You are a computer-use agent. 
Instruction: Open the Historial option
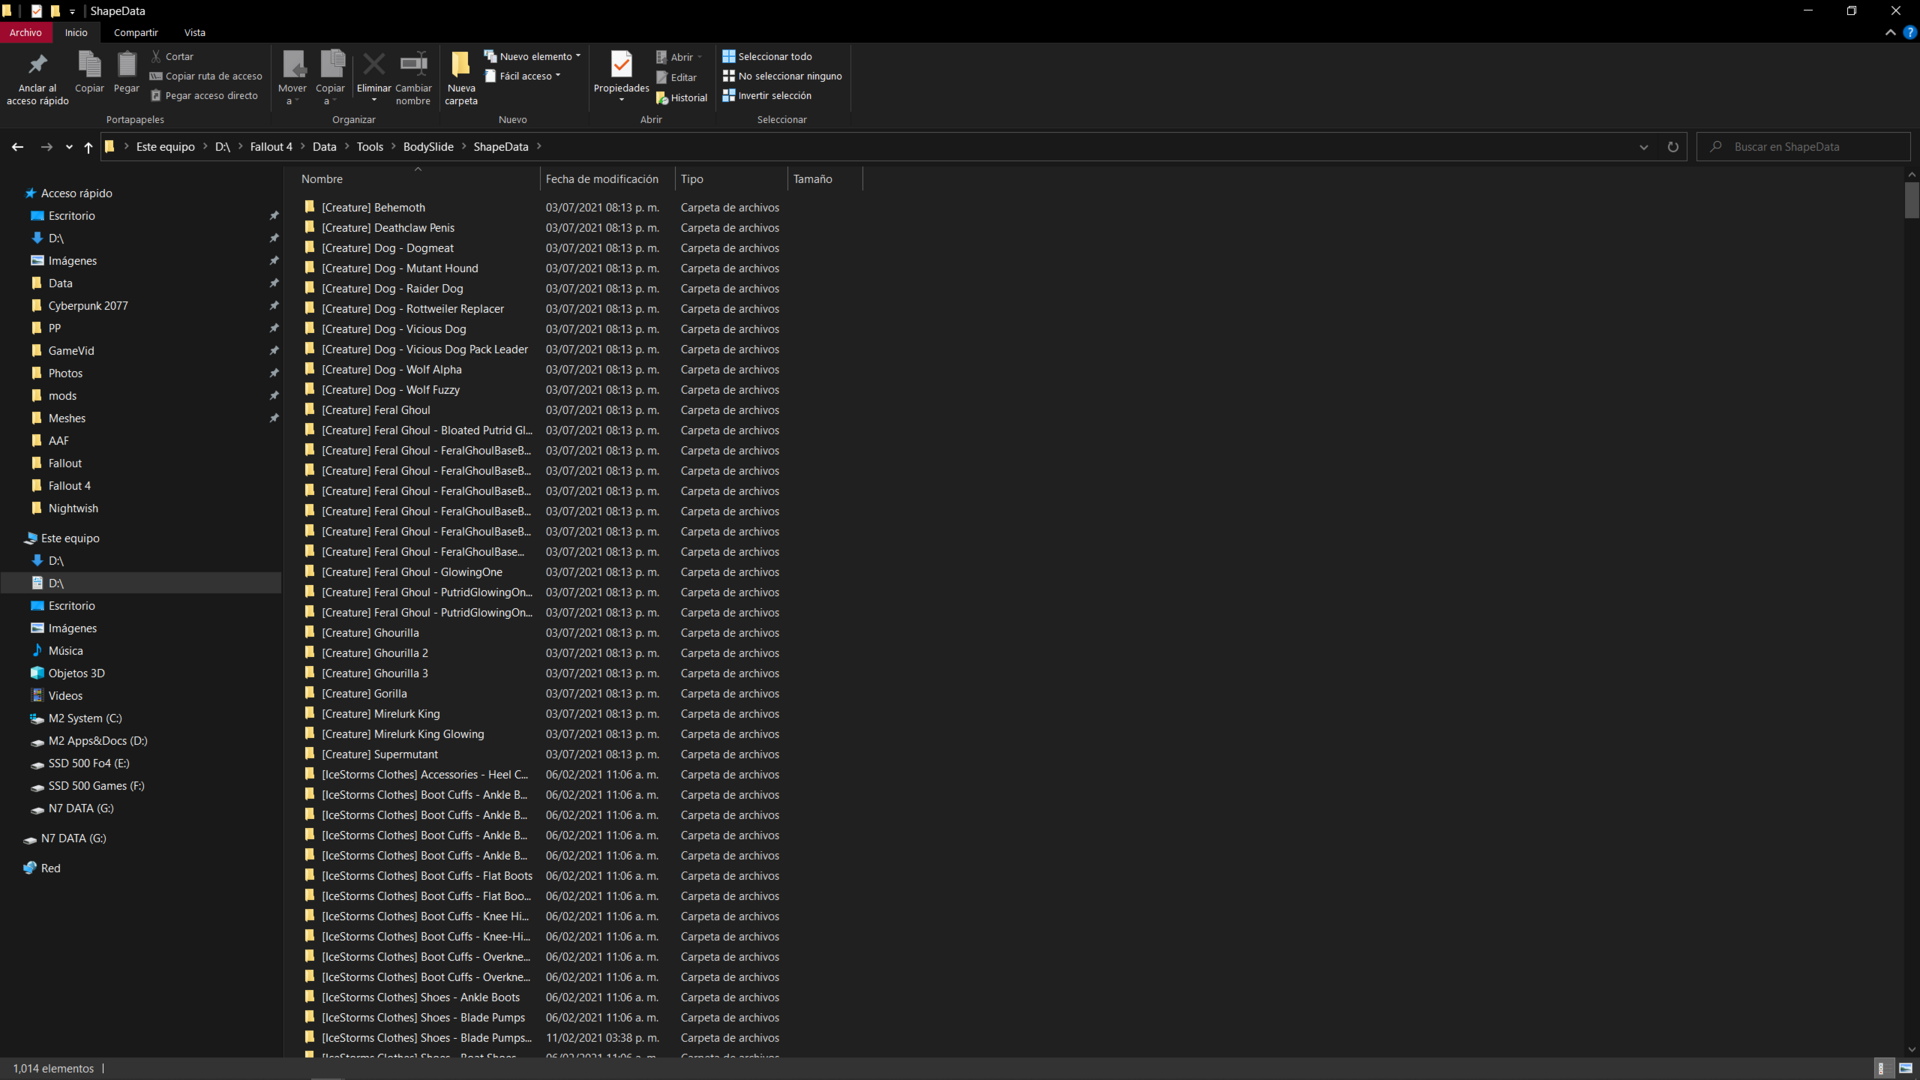pyautogui.click(x=681, y=98)
